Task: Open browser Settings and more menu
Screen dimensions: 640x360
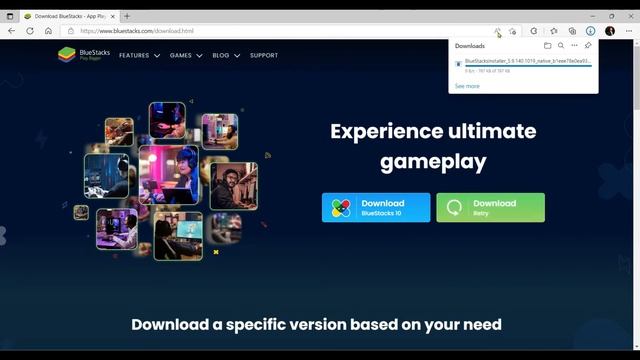Action: point(629,31)
